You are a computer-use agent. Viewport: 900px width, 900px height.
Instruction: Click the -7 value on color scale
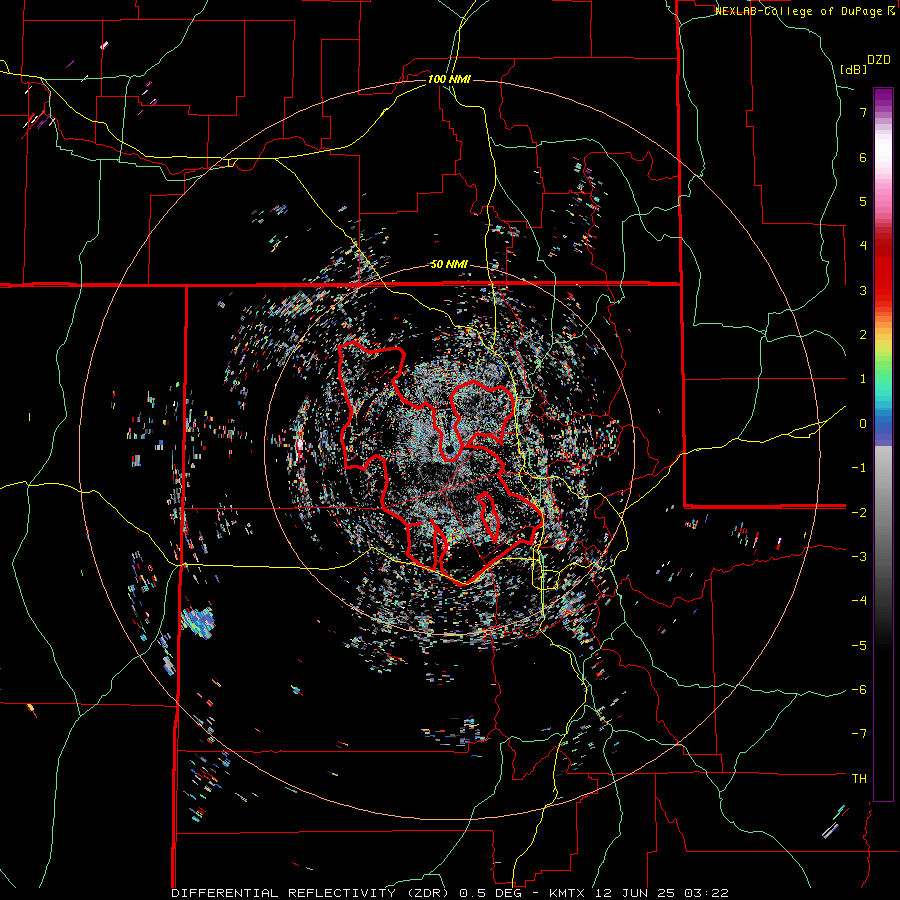click(859, 734)
